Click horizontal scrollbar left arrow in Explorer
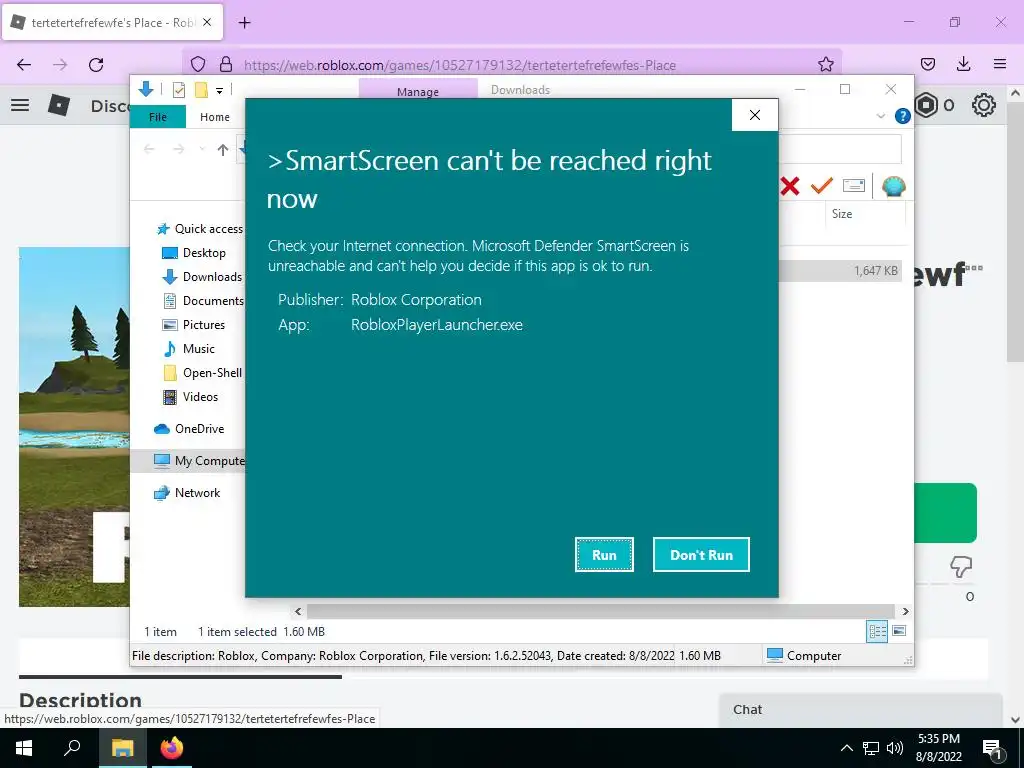This screenshot has height=768, width=1024. point(298,611)
